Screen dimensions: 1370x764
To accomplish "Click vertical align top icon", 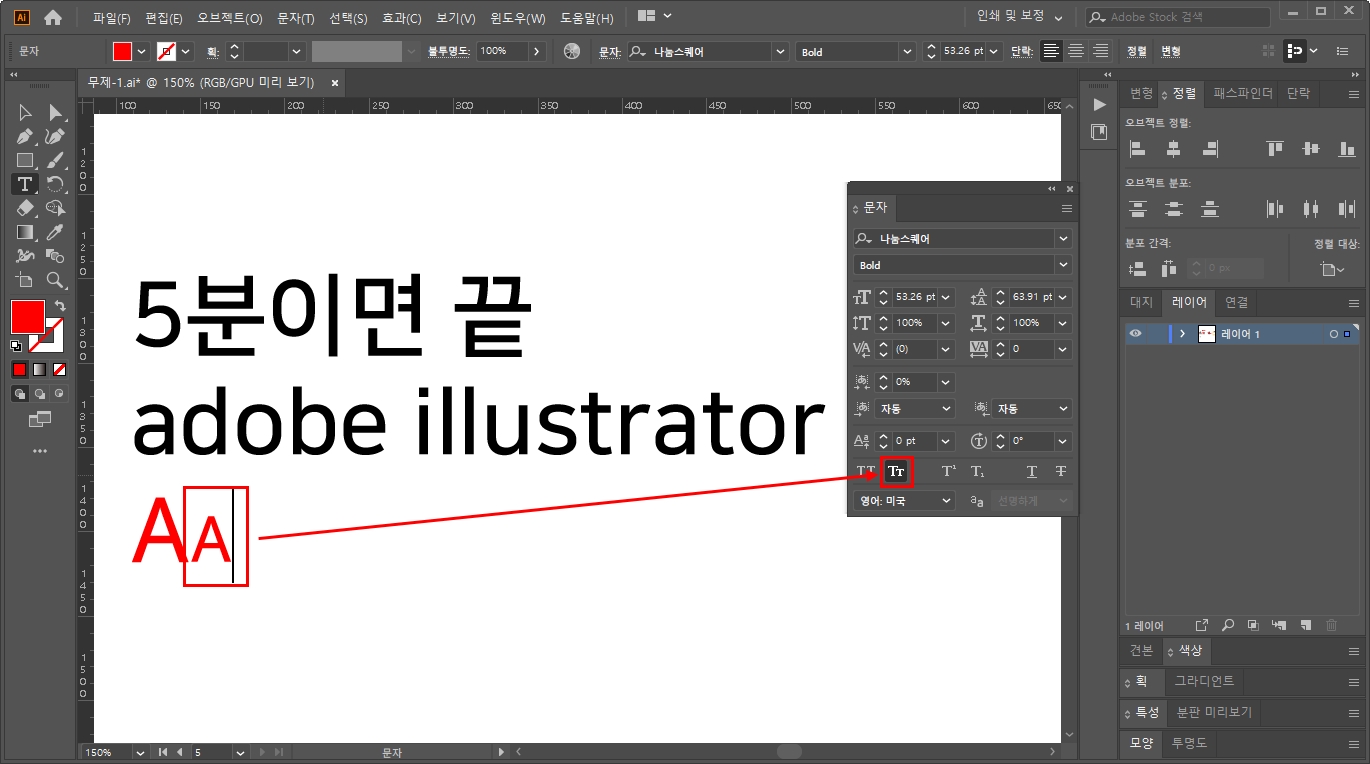I will [1274, 149].
